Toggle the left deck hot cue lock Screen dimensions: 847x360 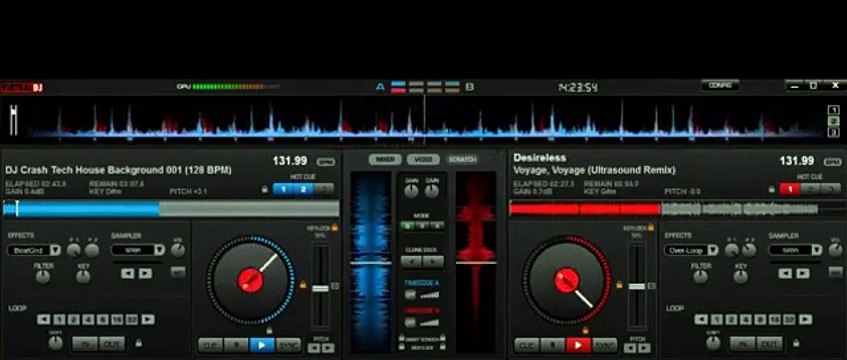265,189
